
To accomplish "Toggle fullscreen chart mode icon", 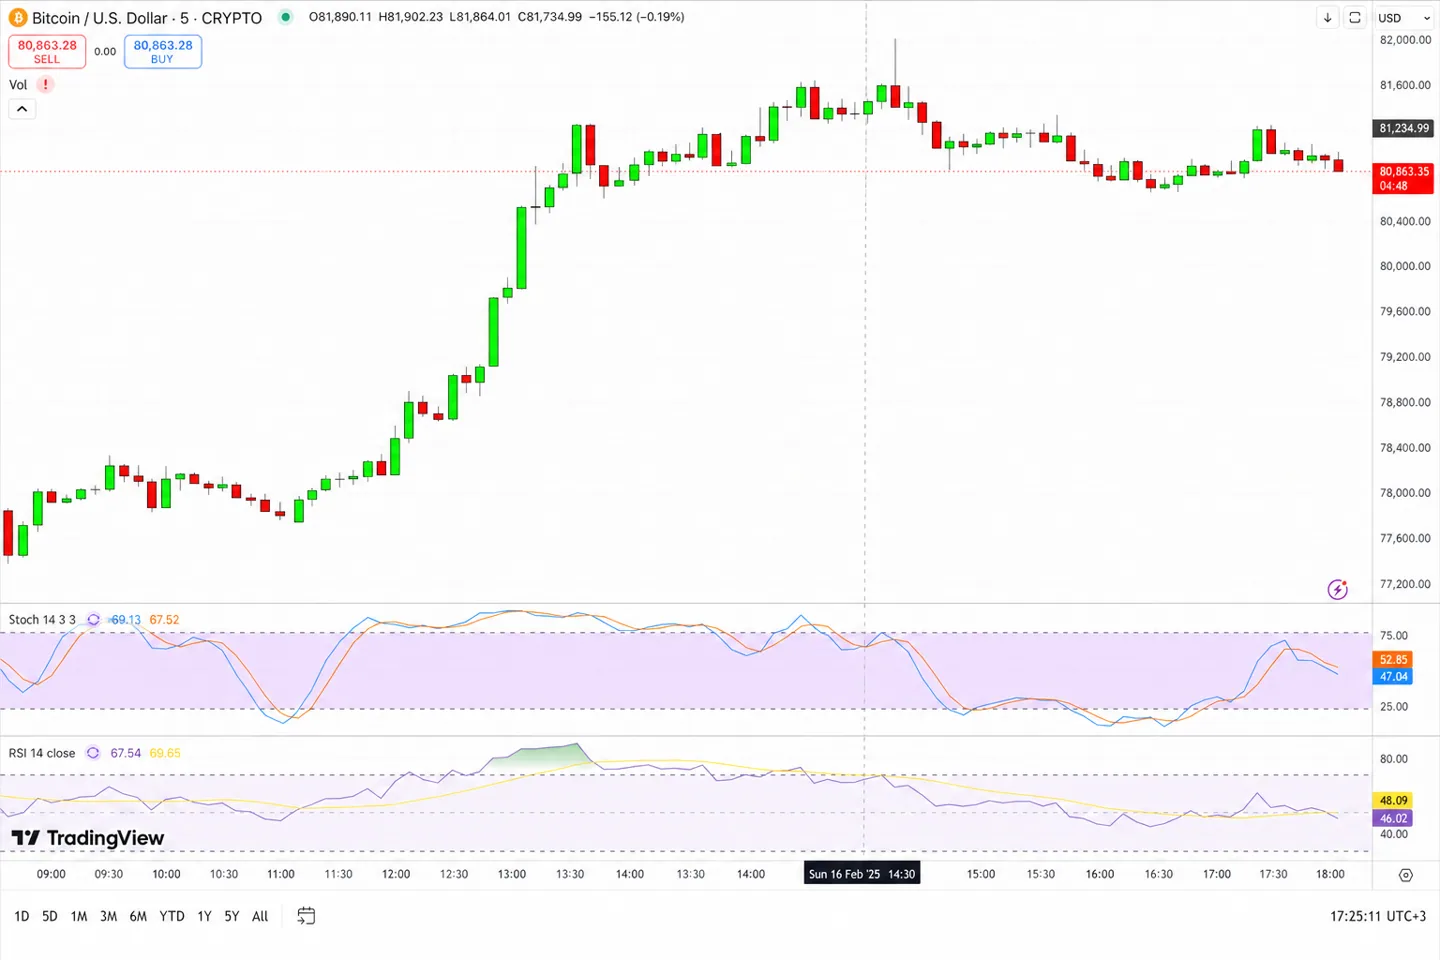I will (1355, 18).
